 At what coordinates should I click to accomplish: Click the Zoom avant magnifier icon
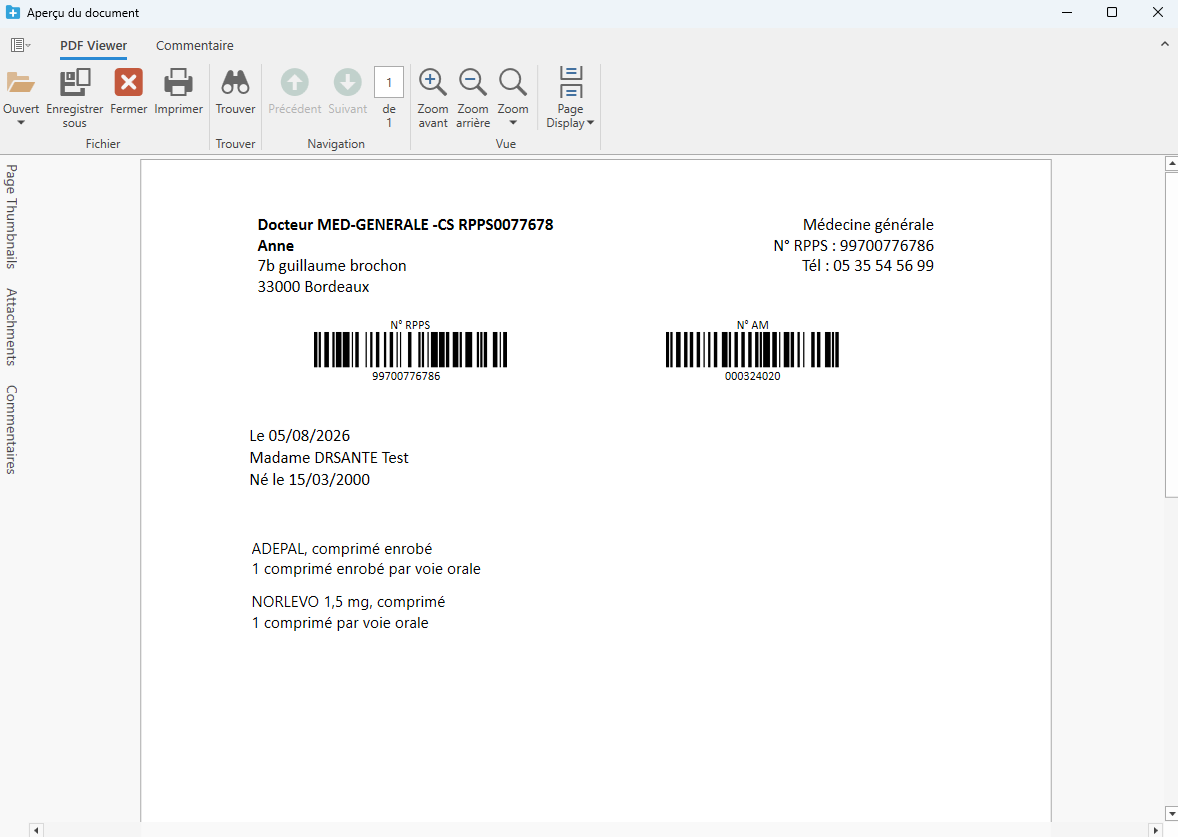point(433,83)
